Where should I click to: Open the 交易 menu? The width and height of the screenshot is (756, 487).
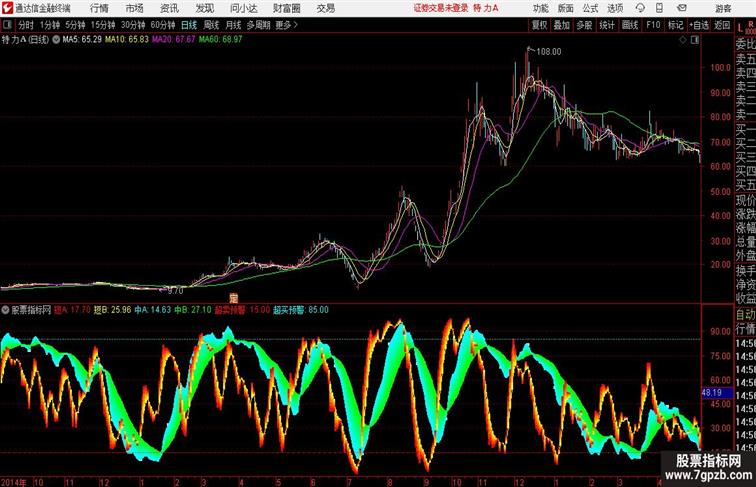(325, 8)
